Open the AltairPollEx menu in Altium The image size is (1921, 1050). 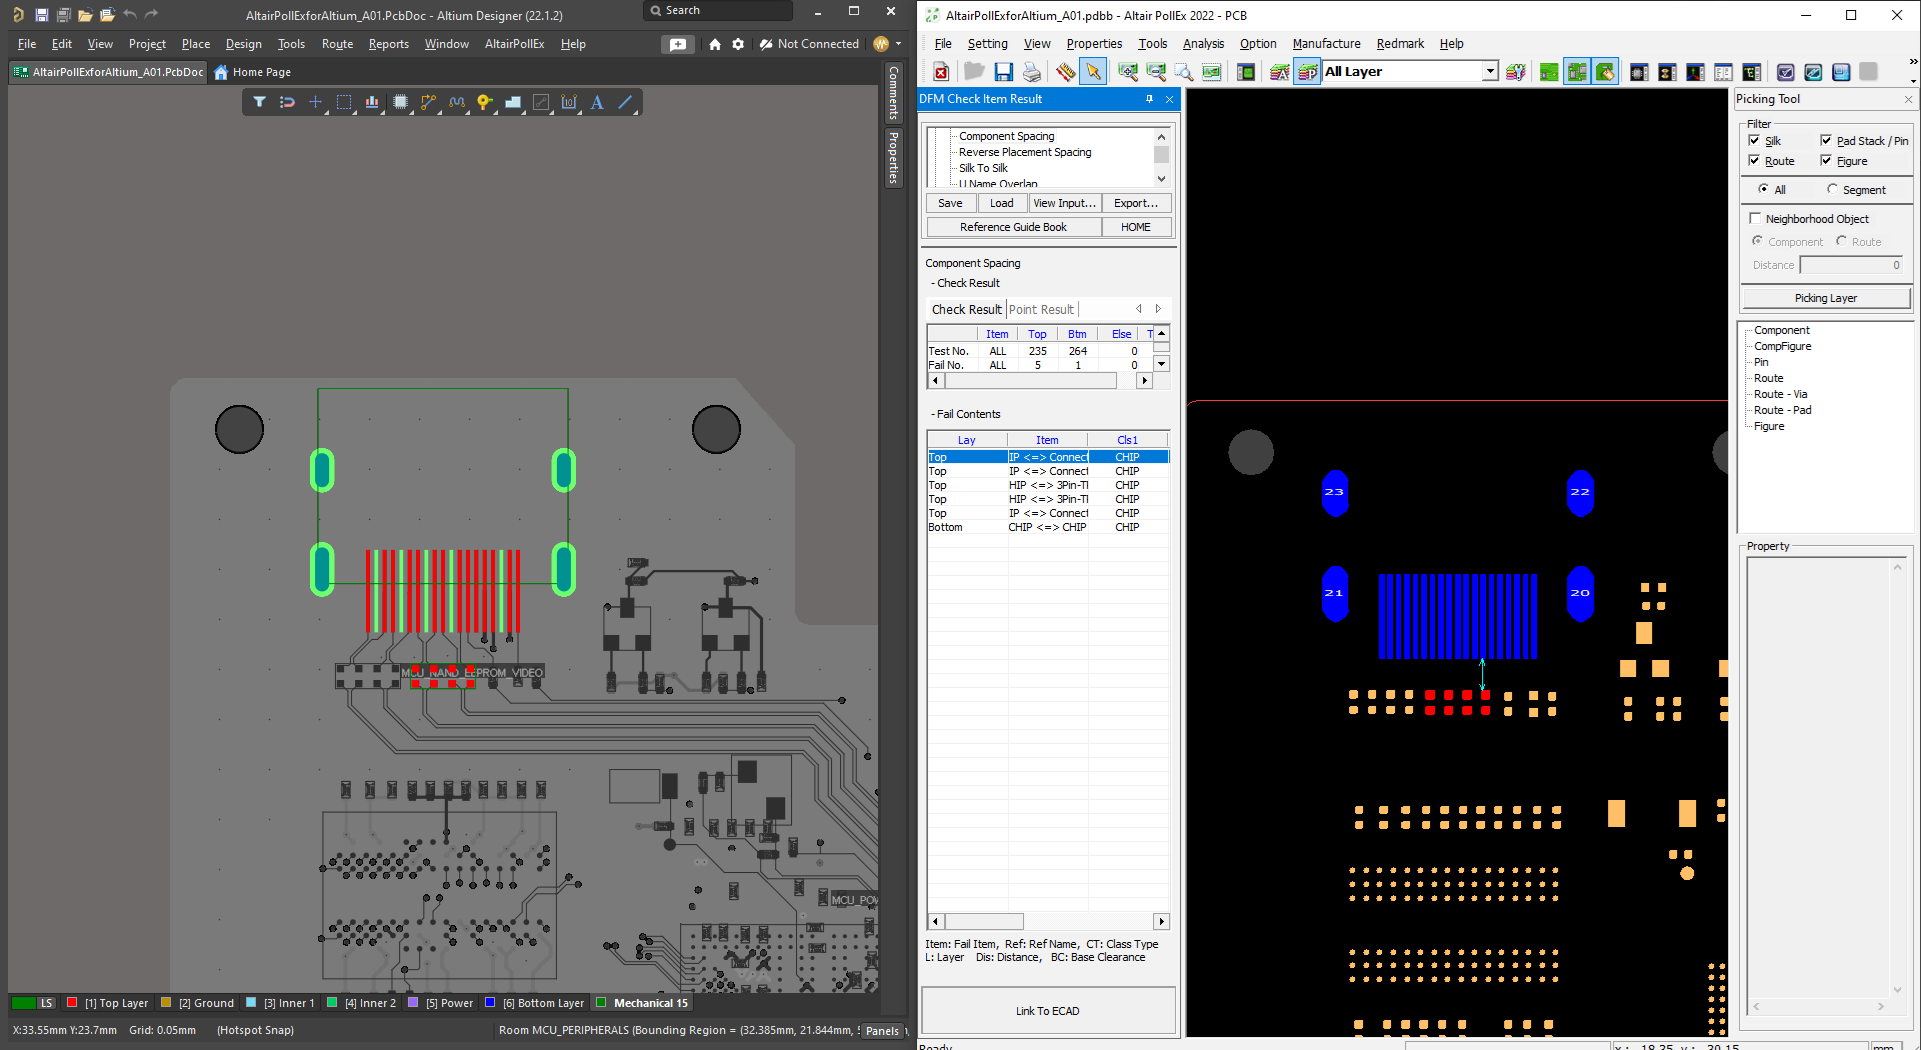[514, 44]
